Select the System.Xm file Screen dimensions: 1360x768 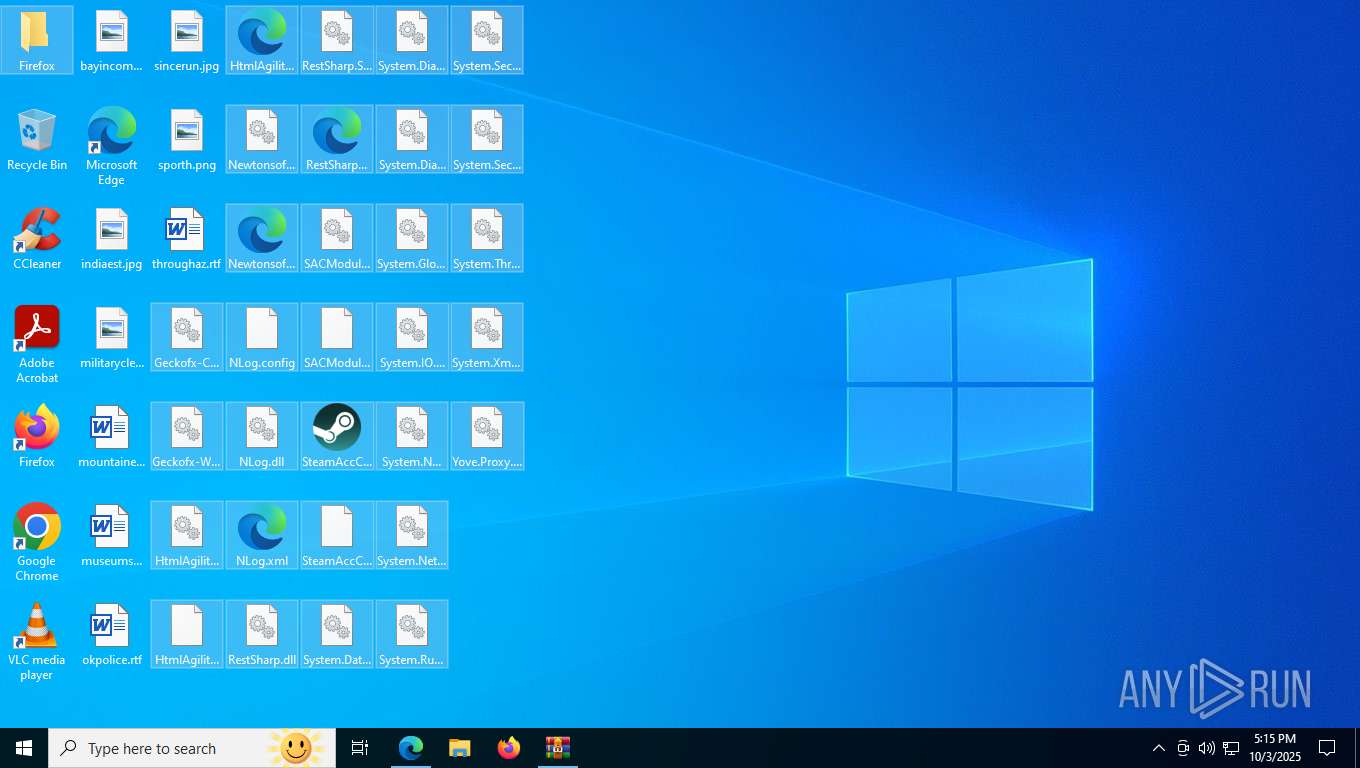(x=487, y=338)
